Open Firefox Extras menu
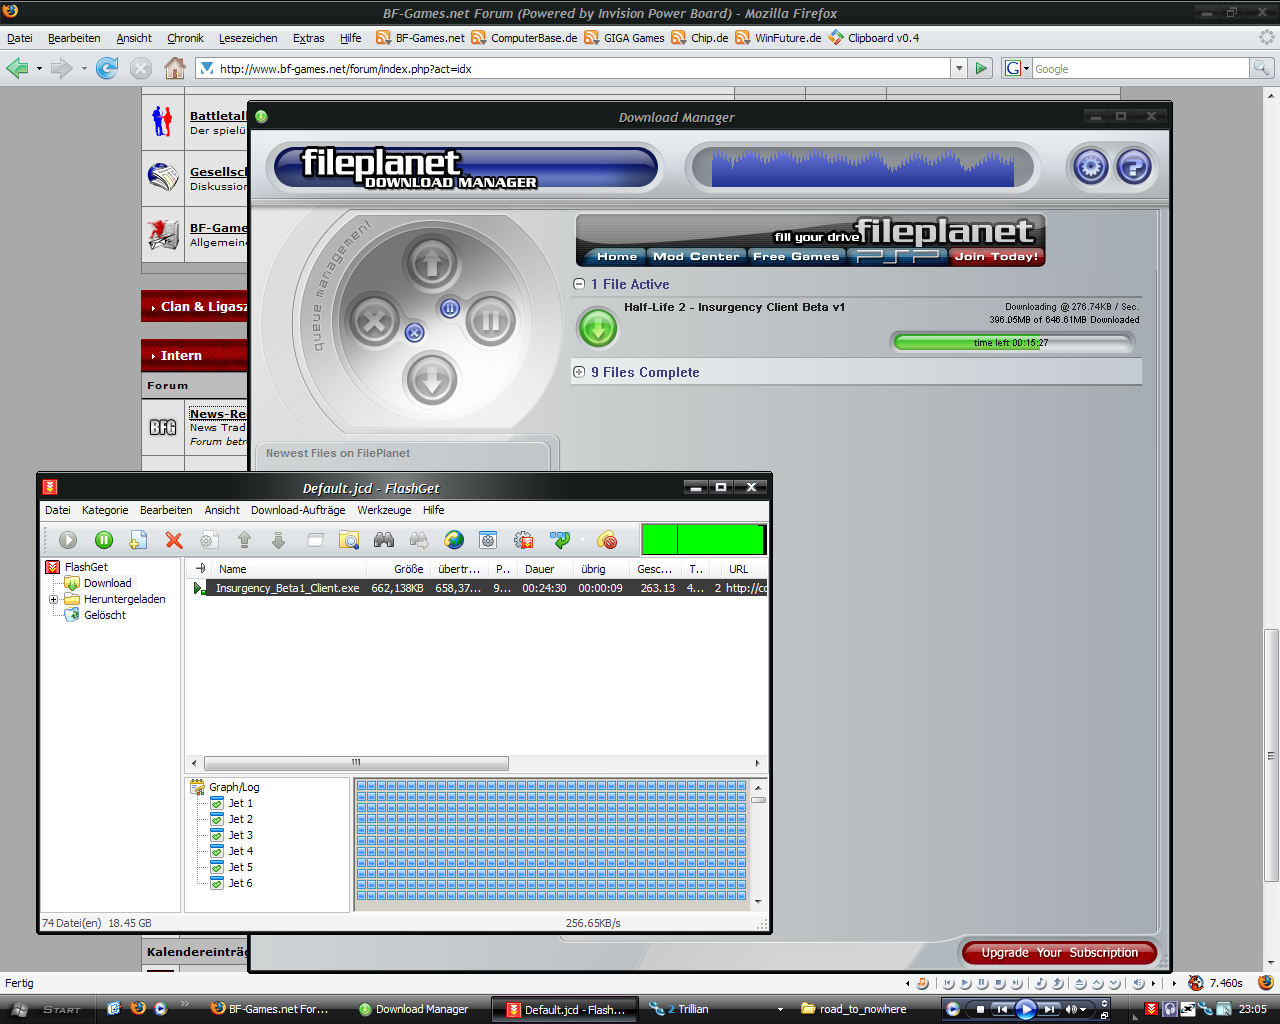Screen dimensions: 1280x1024 [308, 38]
